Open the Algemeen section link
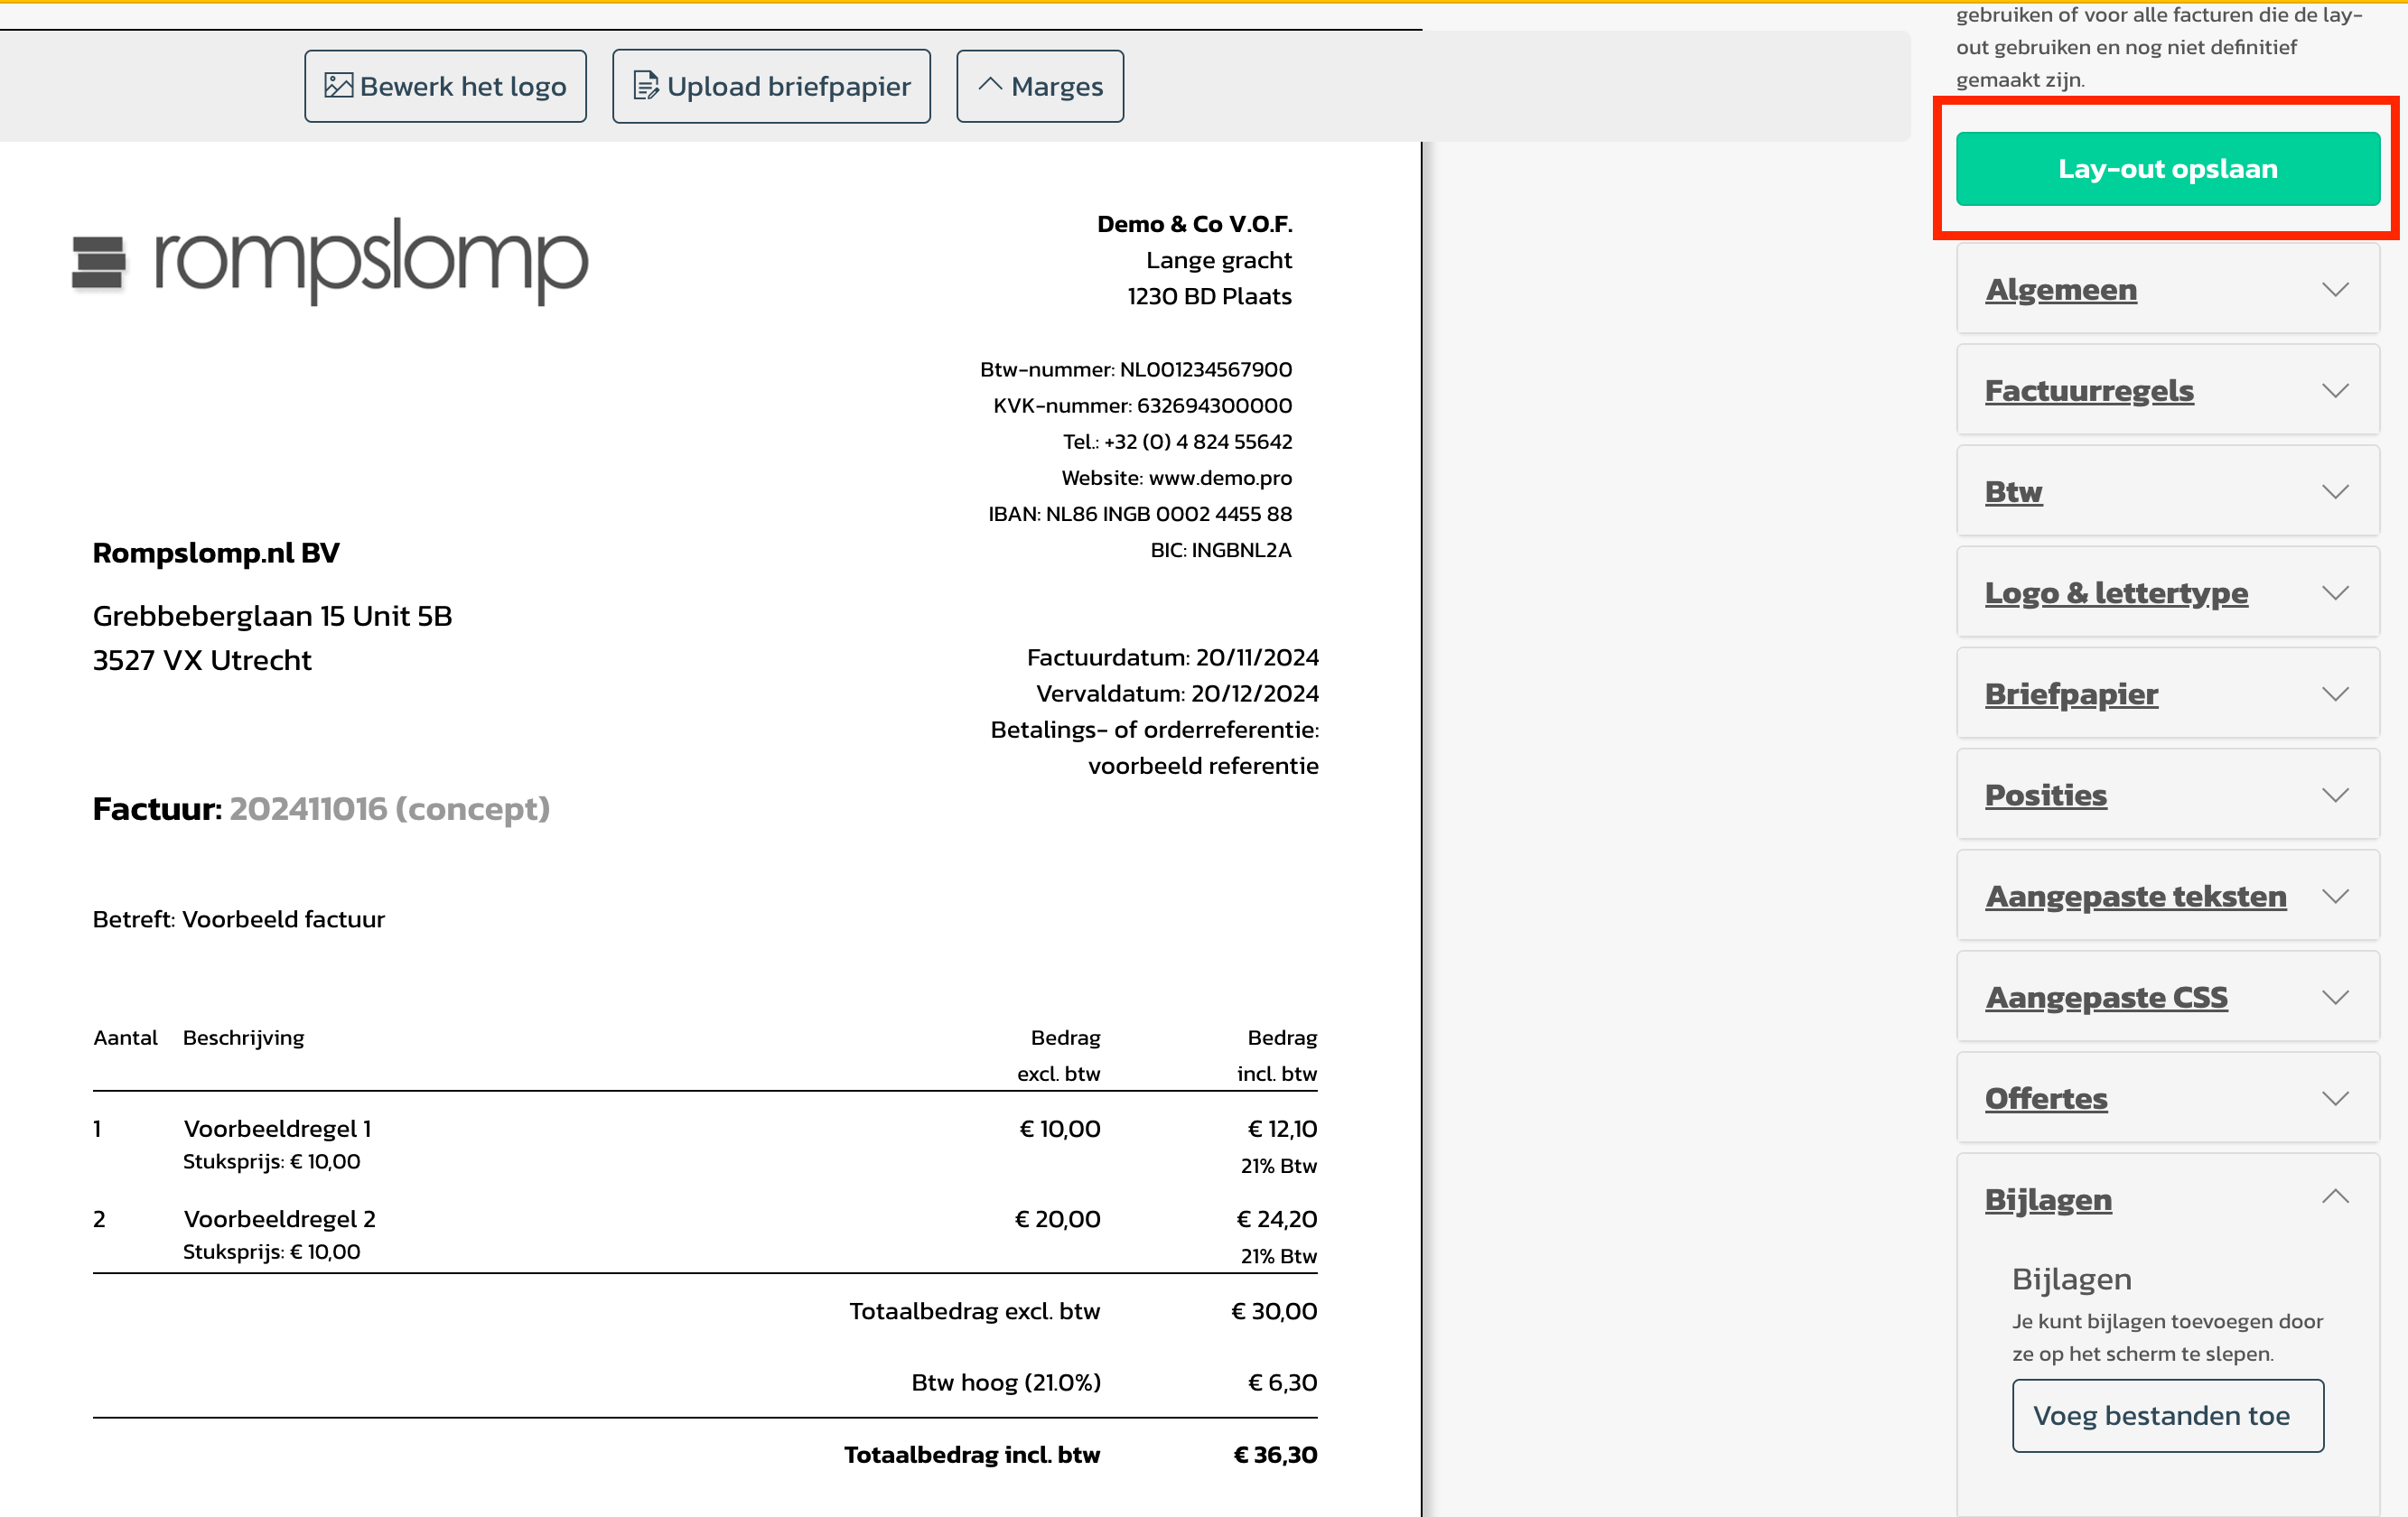The image size is (2408, 1517). click(x=2060, y=289)
